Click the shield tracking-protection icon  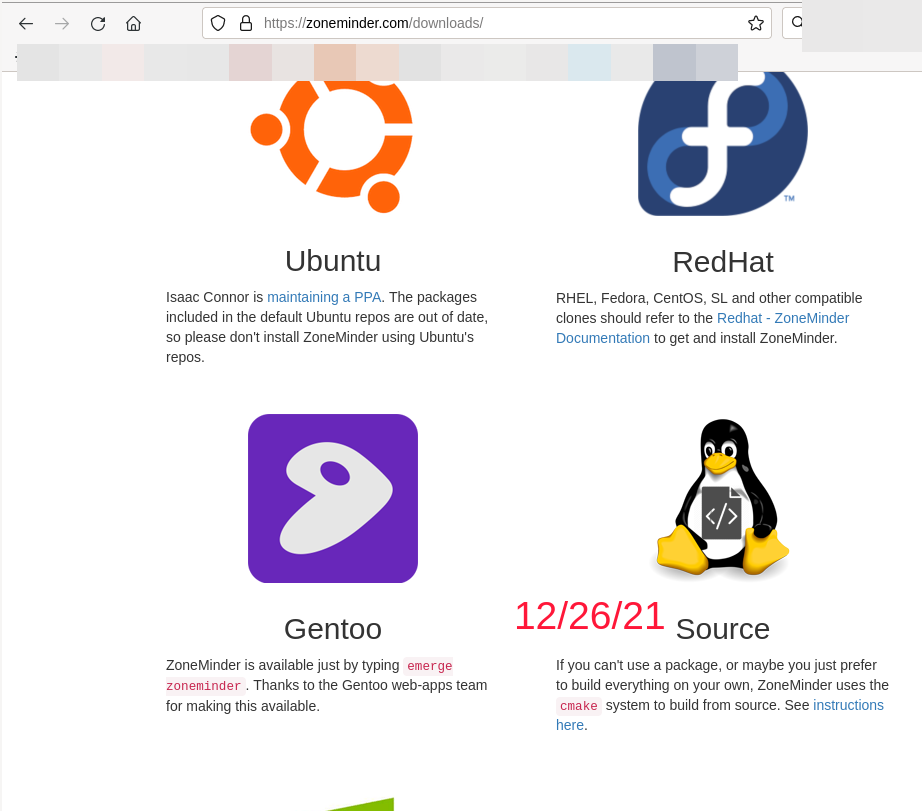coord(216,22)
